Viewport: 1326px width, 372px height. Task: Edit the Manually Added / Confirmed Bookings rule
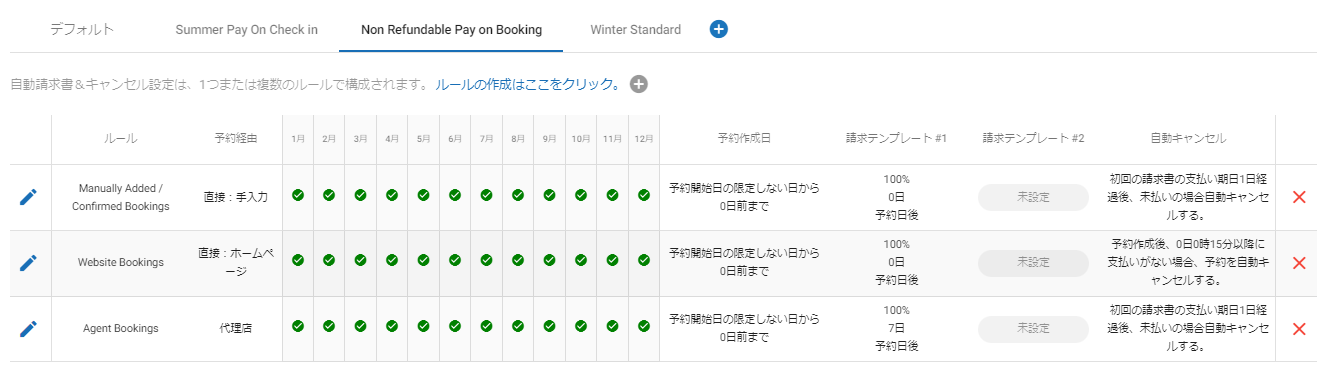(x=29, y=197)
